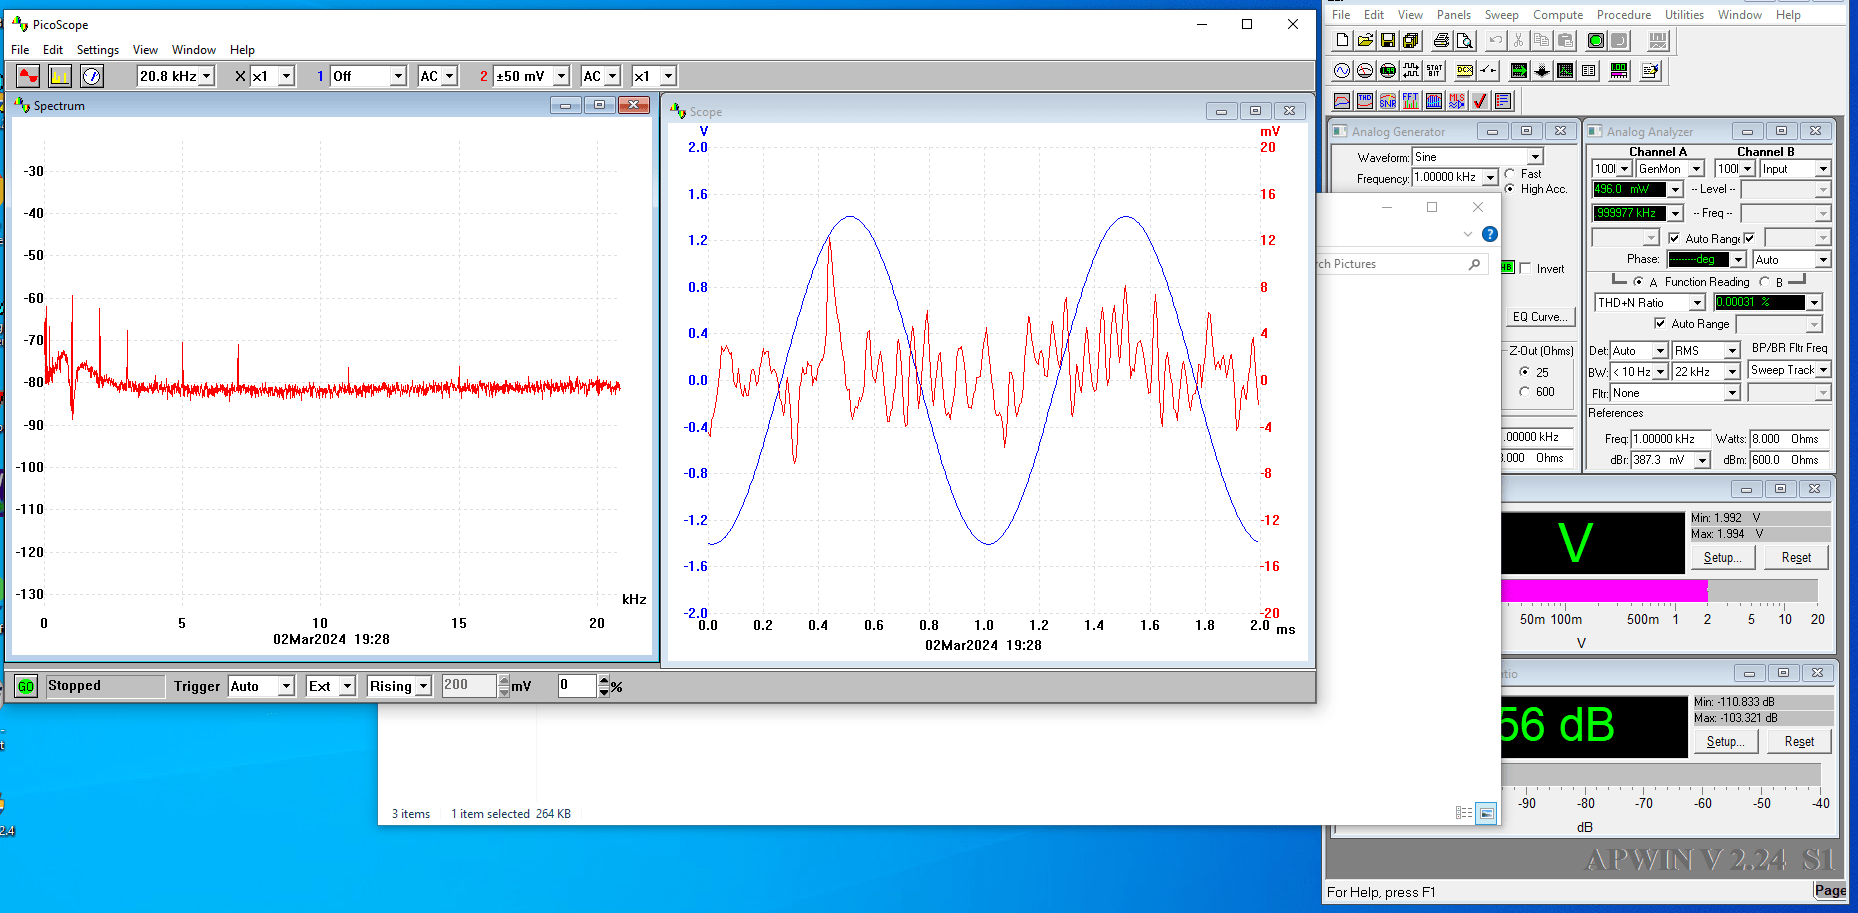Click the MLS quick launch icon
The image size is (1858, 913).
1457,100
